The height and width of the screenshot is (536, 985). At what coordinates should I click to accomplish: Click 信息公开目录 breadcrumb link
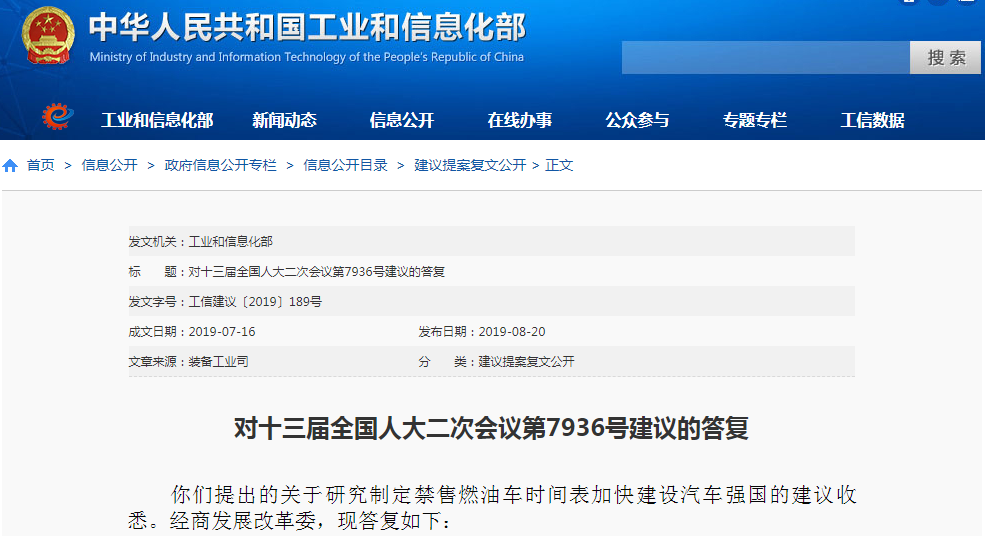coord(346,165)
